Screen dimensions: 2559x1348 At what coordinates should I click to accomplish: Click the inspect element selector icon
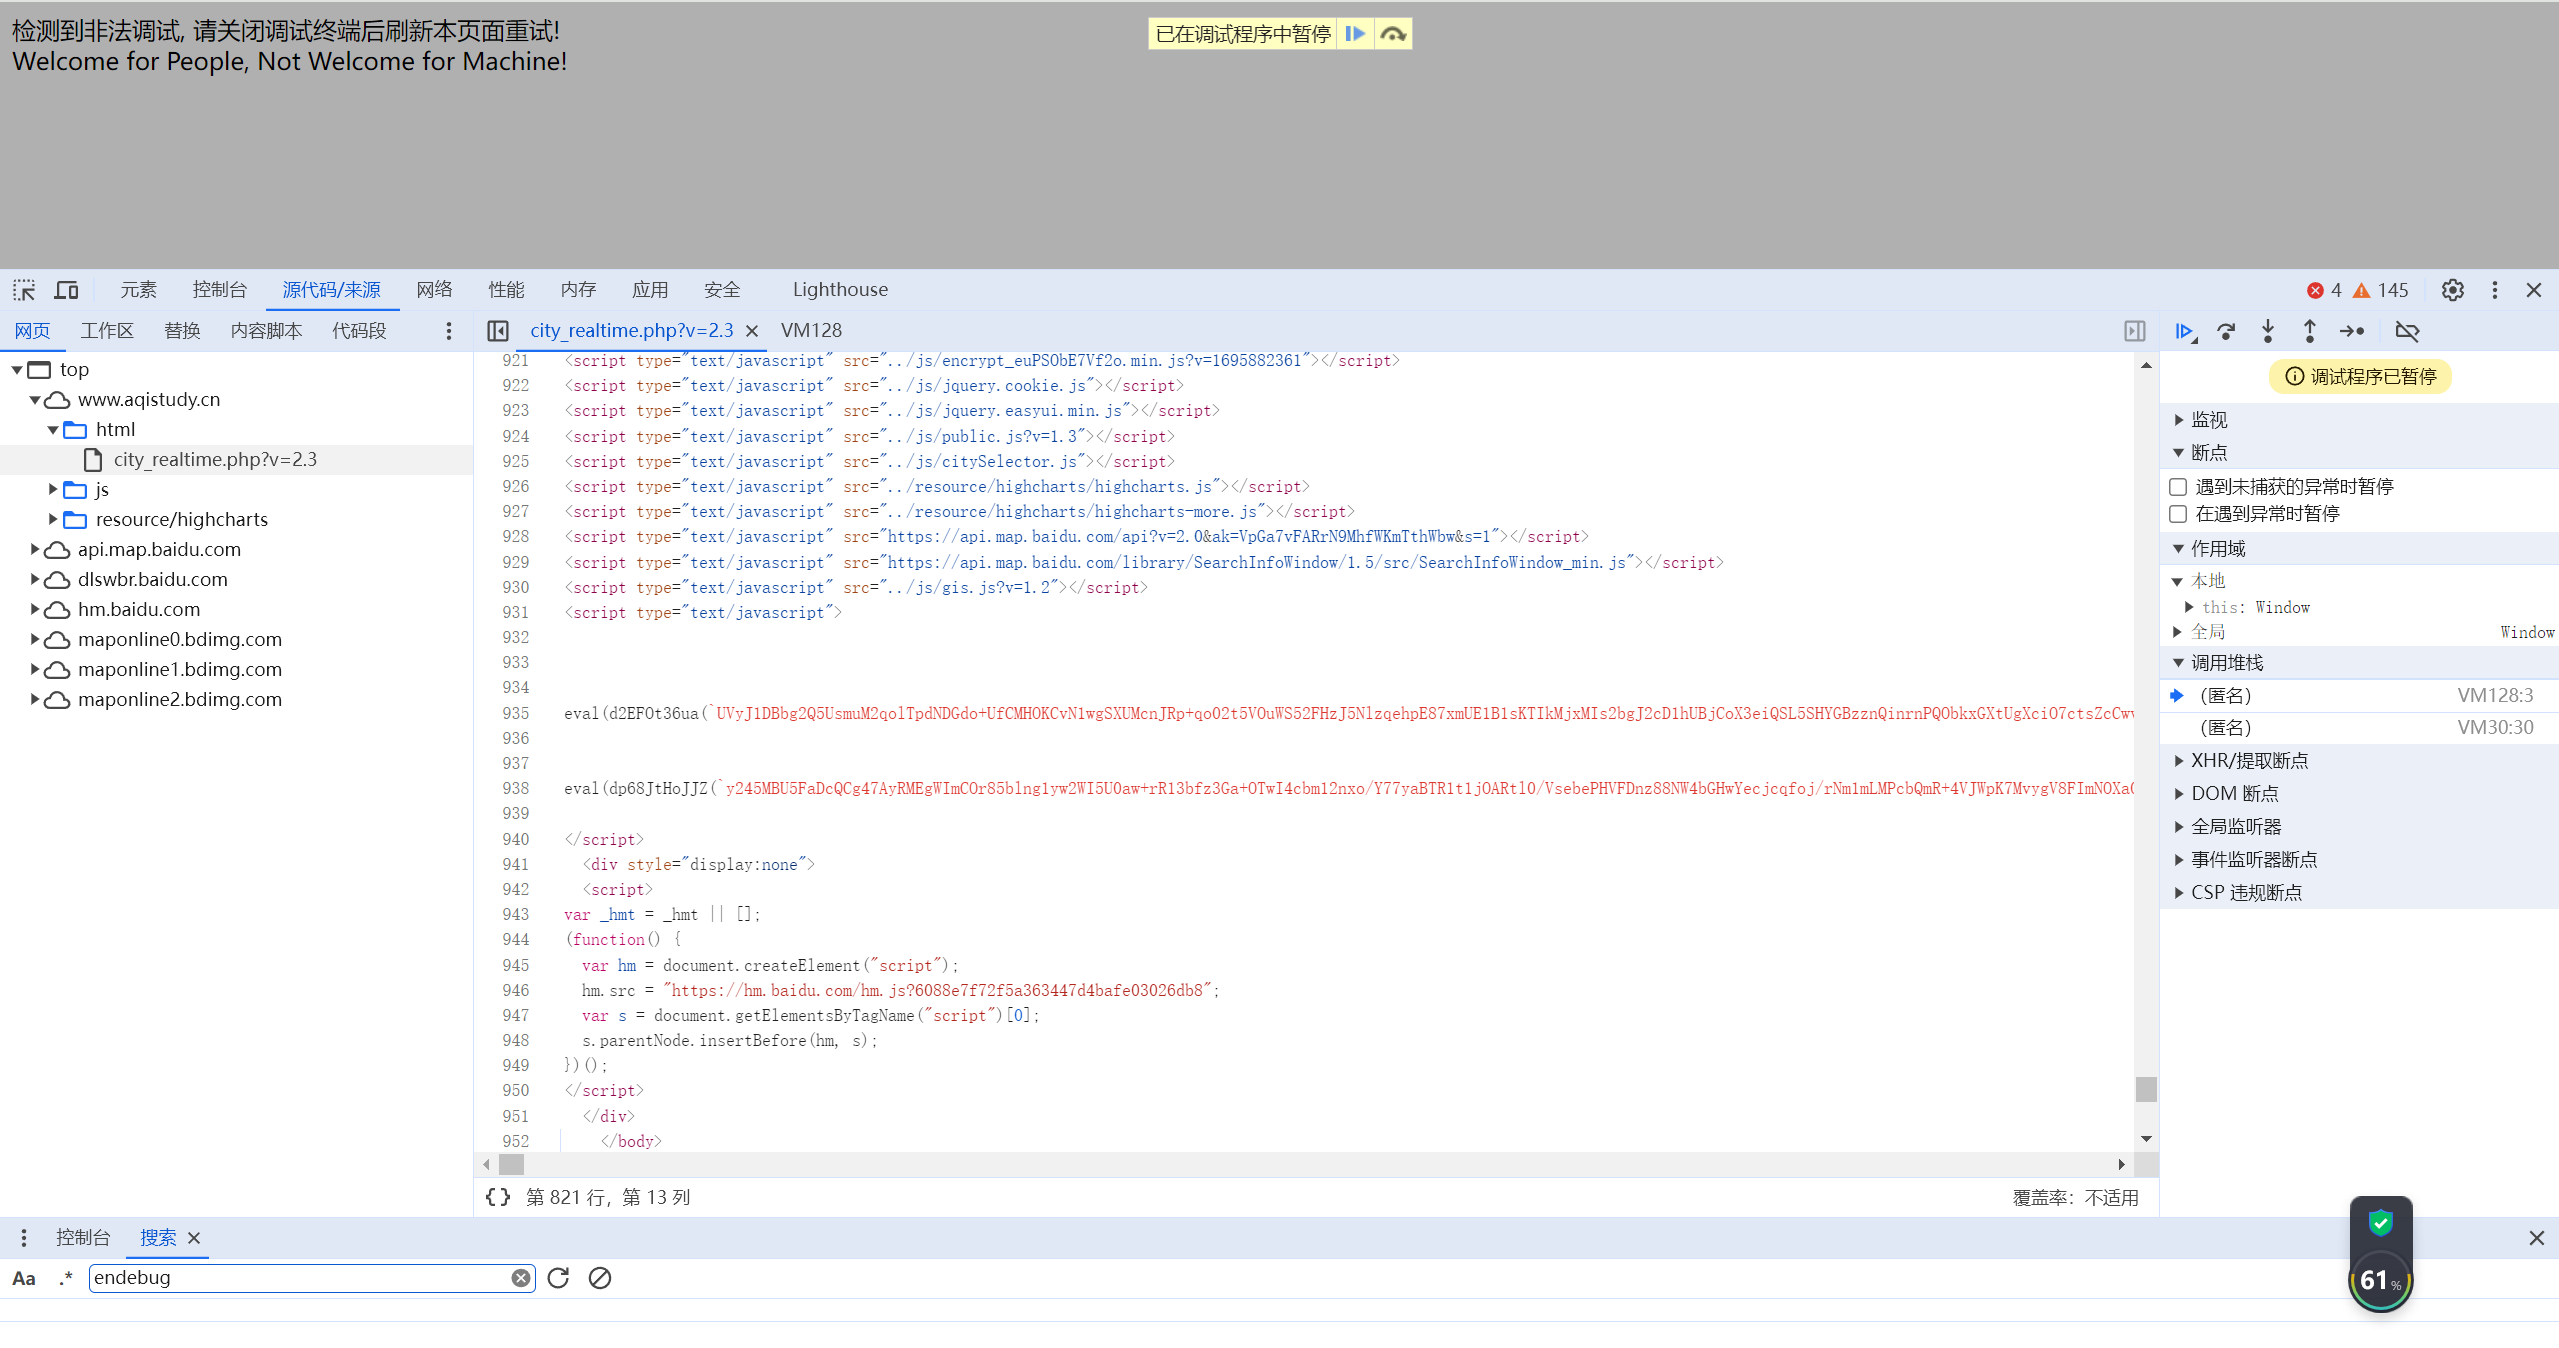24,290
